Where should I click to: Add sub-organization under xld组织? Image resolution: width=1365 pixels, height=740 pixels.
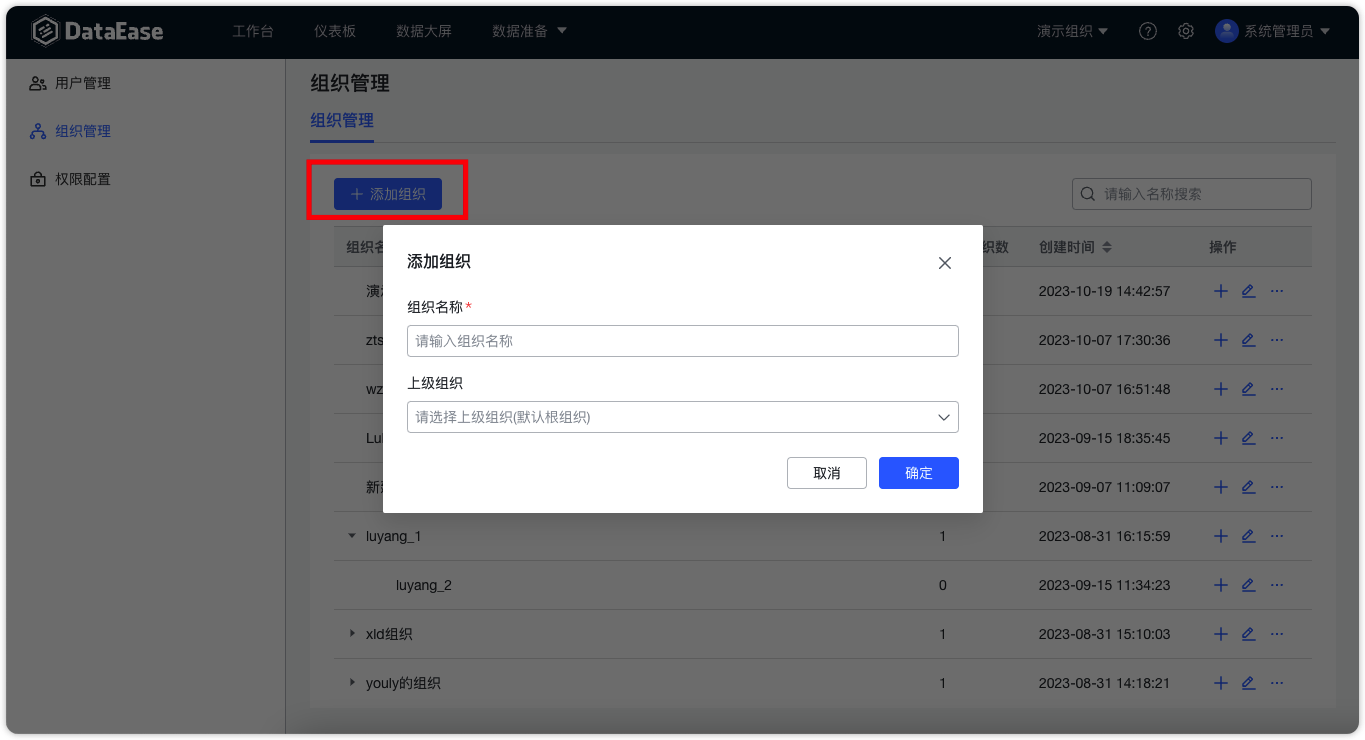click(x=1220, y=634)
